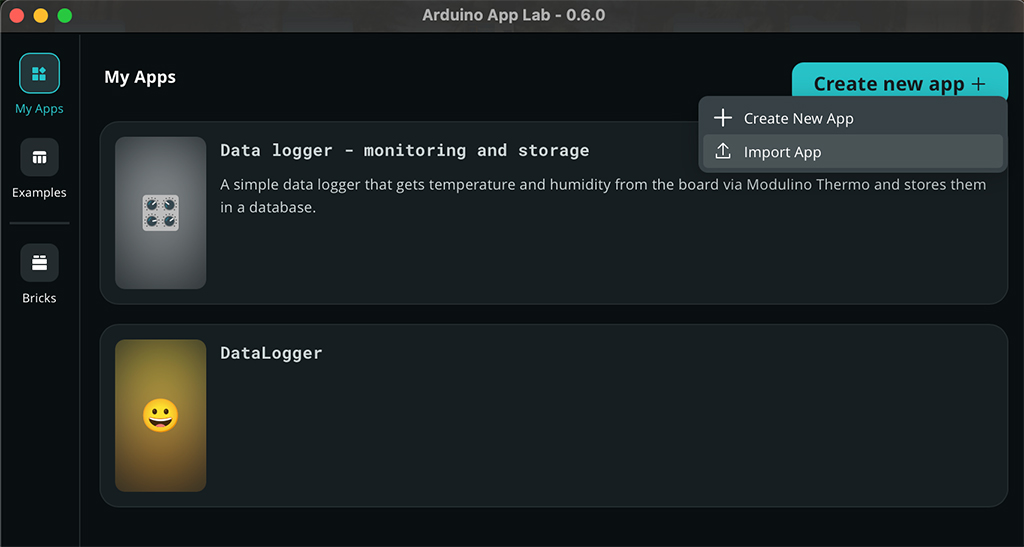The width and height of the screenshot is (1024, 547).
Task: Open the DataLogger app title
Action: coord(271,352)
